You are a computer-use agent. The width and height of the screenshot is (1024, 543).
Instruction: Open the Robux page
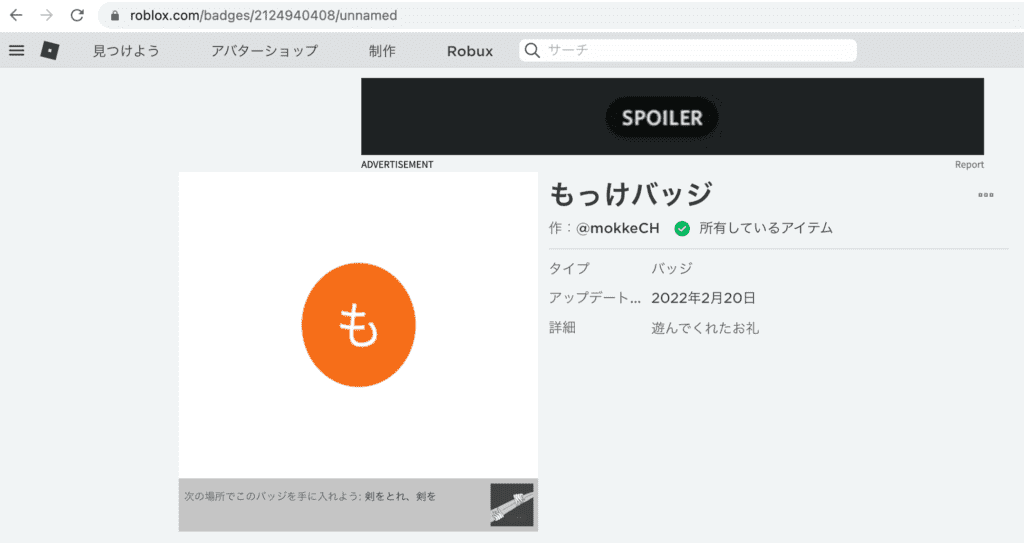coord(470,51)
